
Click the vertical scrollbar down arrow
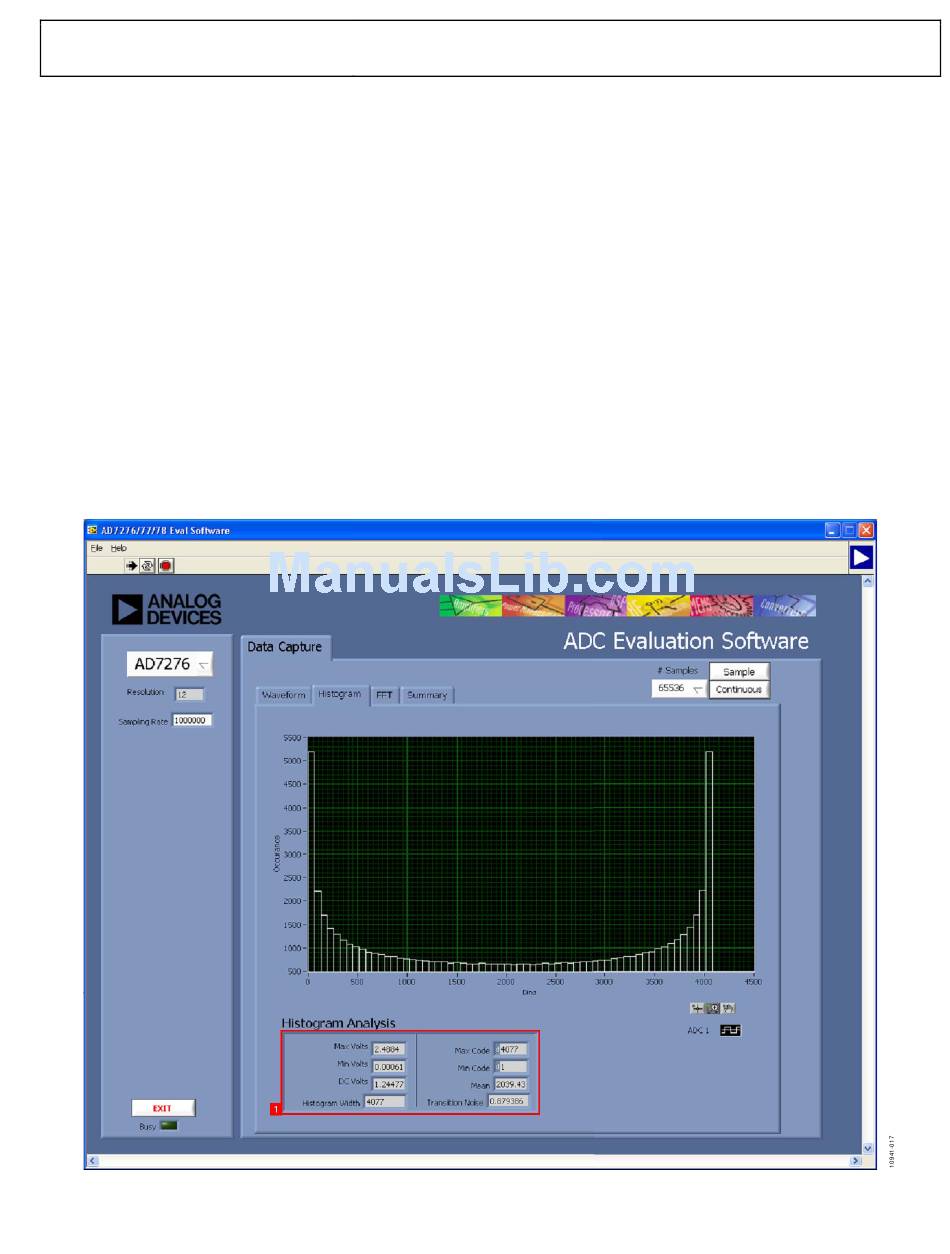[868, 1148]
